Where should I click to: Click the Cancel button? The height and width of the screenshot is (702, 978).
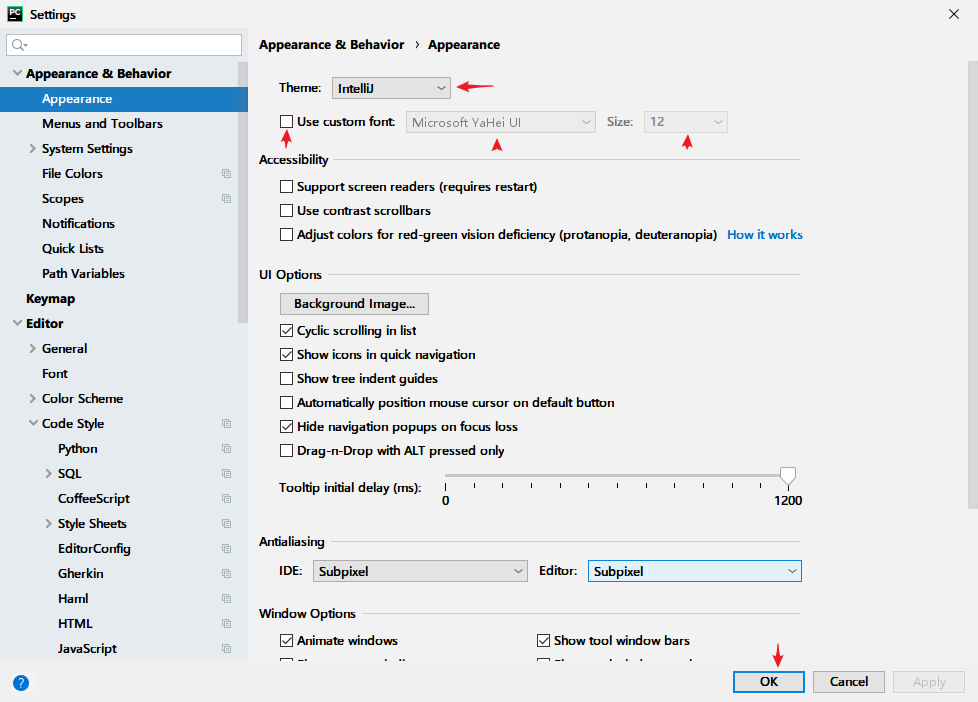848,681
